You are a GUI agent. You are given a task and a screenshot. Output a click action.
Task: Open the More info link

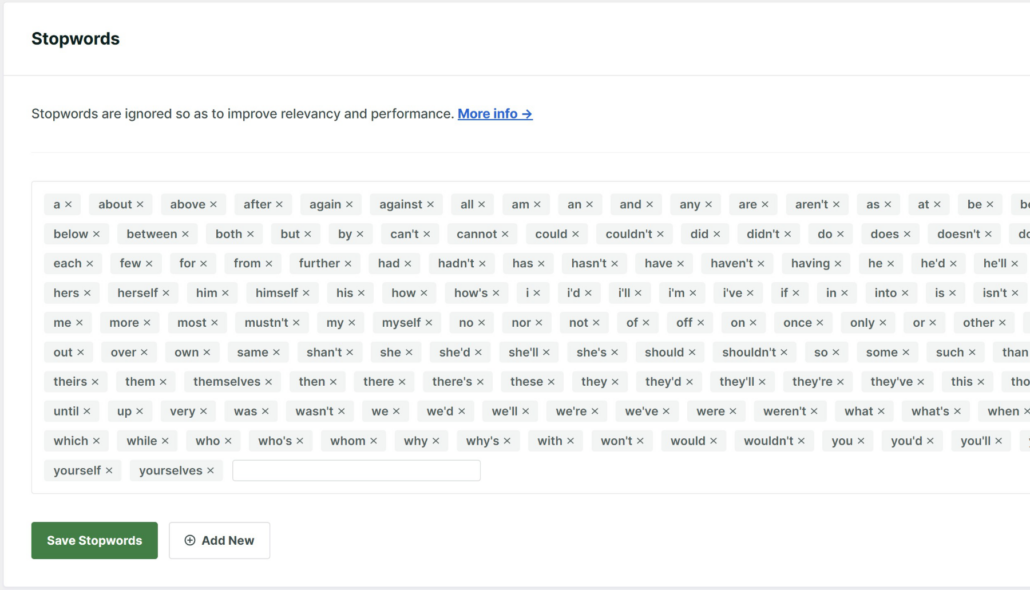(495, 114)
